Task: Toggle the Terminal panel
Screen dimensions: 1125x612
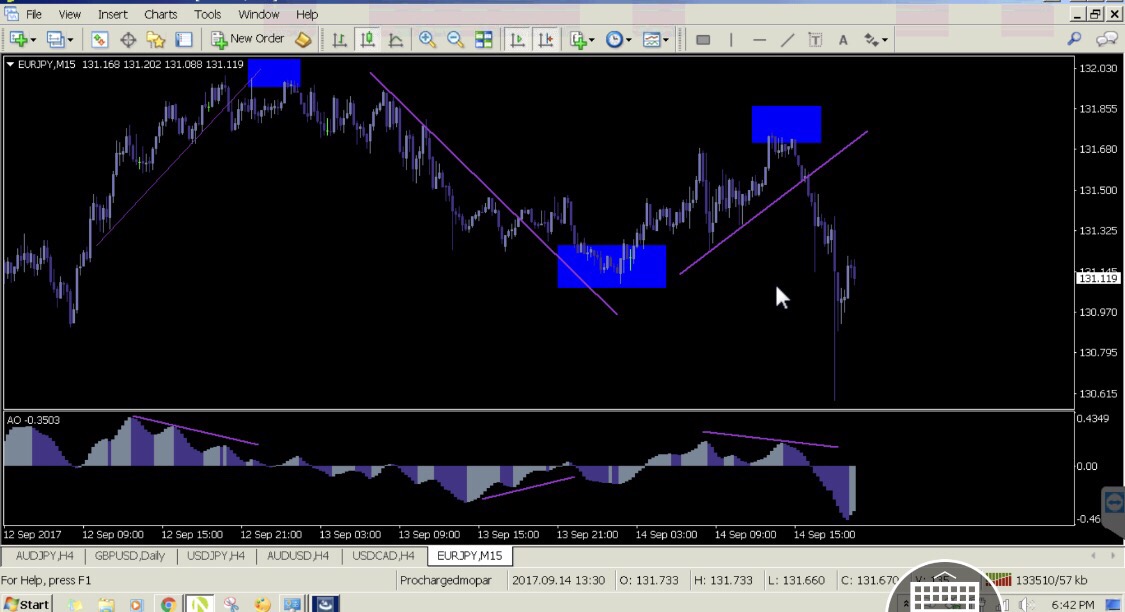Action: click(184, 39)
